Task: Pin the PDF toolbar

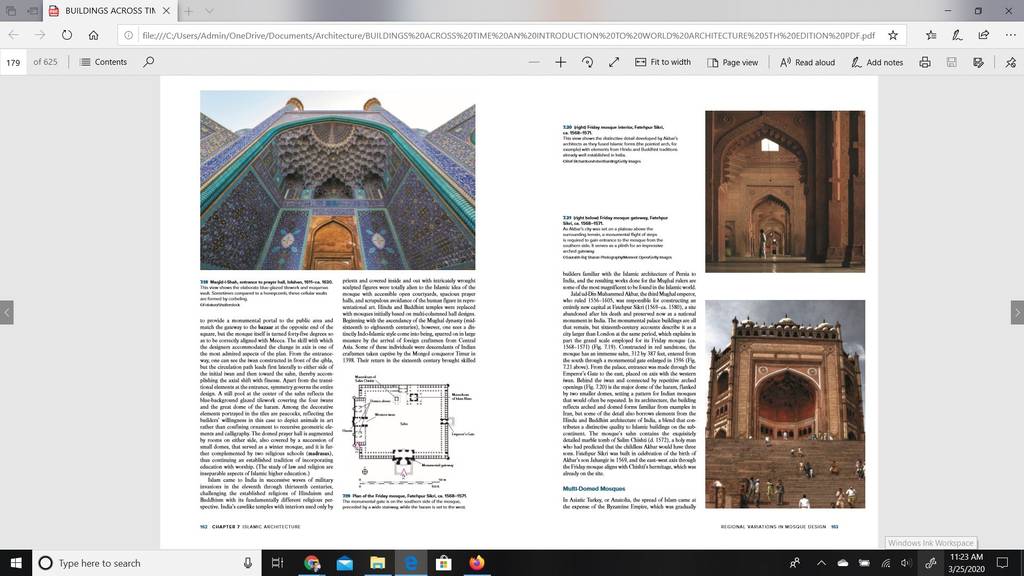Action: [x=1010, y=62]
